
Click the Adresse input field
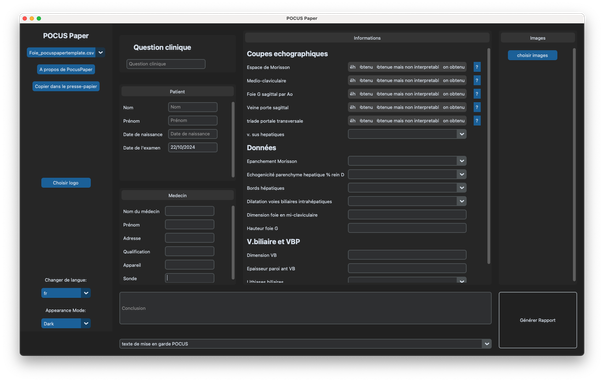(x=190, y=238)
